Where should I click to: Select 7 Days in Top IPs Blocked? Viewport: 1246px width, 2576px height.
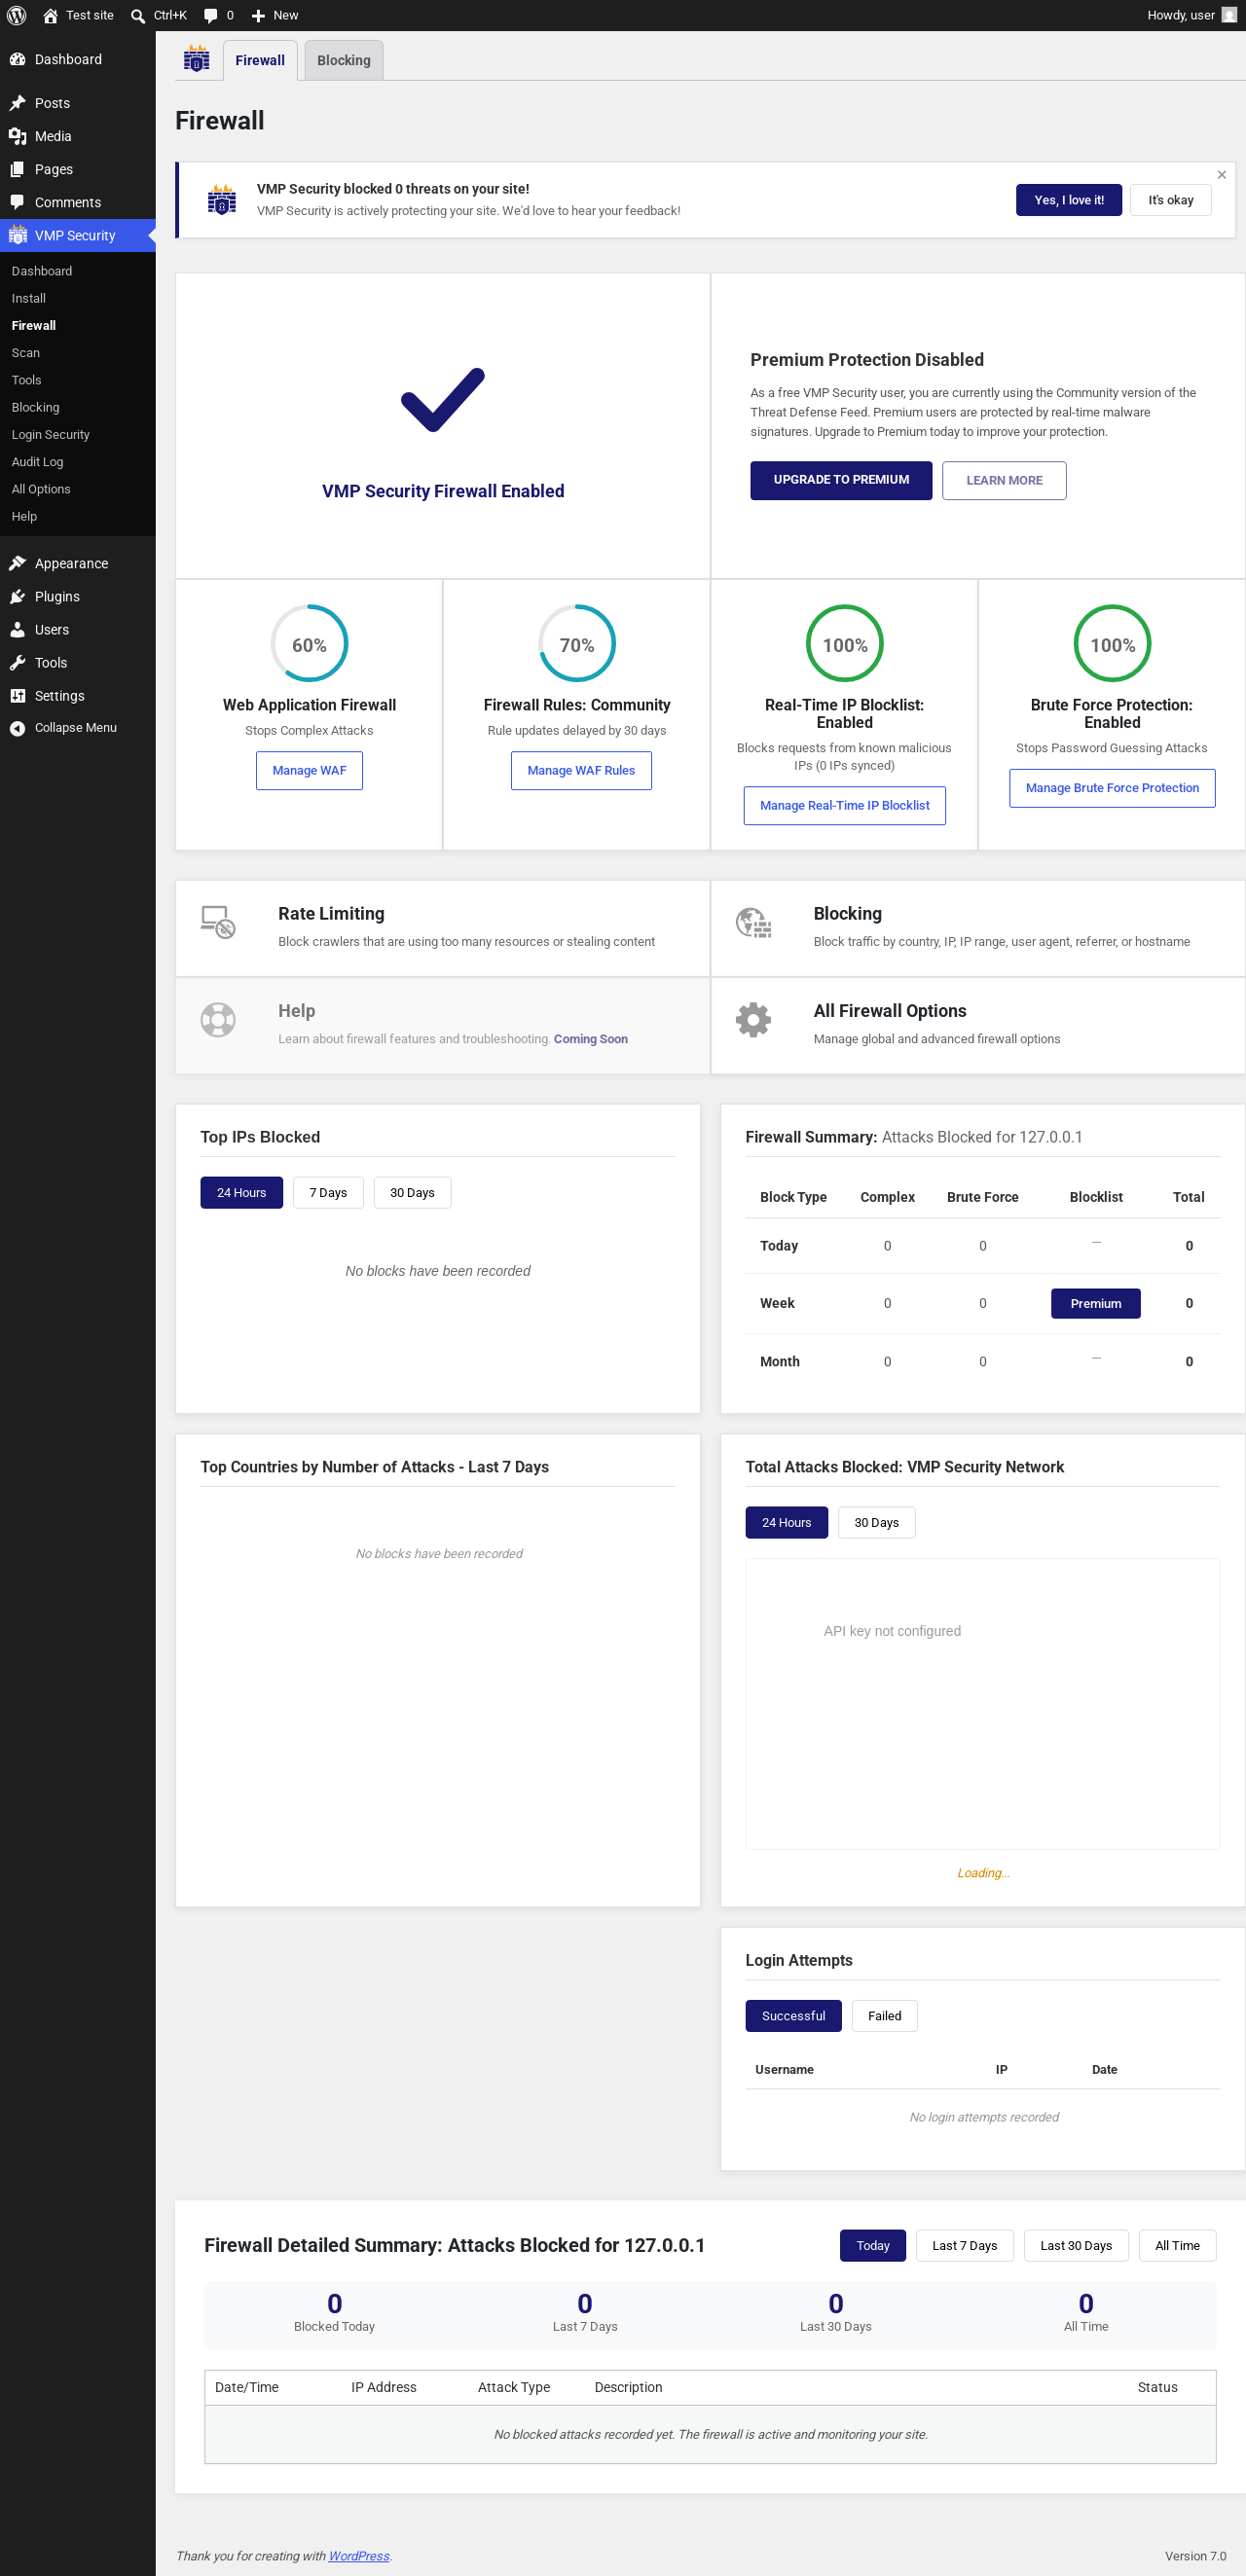point(328,1192)
